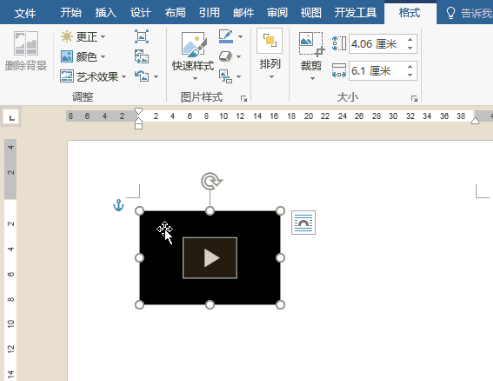The height and width of the screenshot is (381, 493).
Task: Click the Change Picture icon
Action: [142, 57]
